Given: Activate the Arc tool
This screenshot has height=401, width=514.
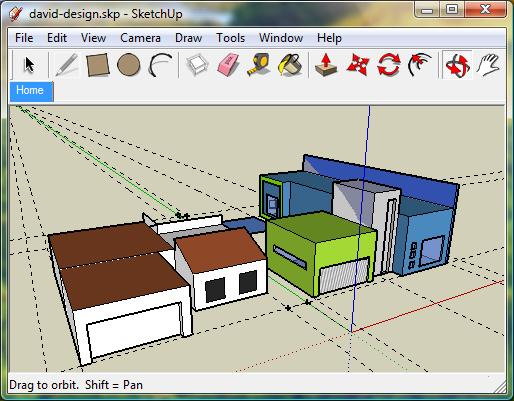Looking at the screenshot, I should 160,65.
